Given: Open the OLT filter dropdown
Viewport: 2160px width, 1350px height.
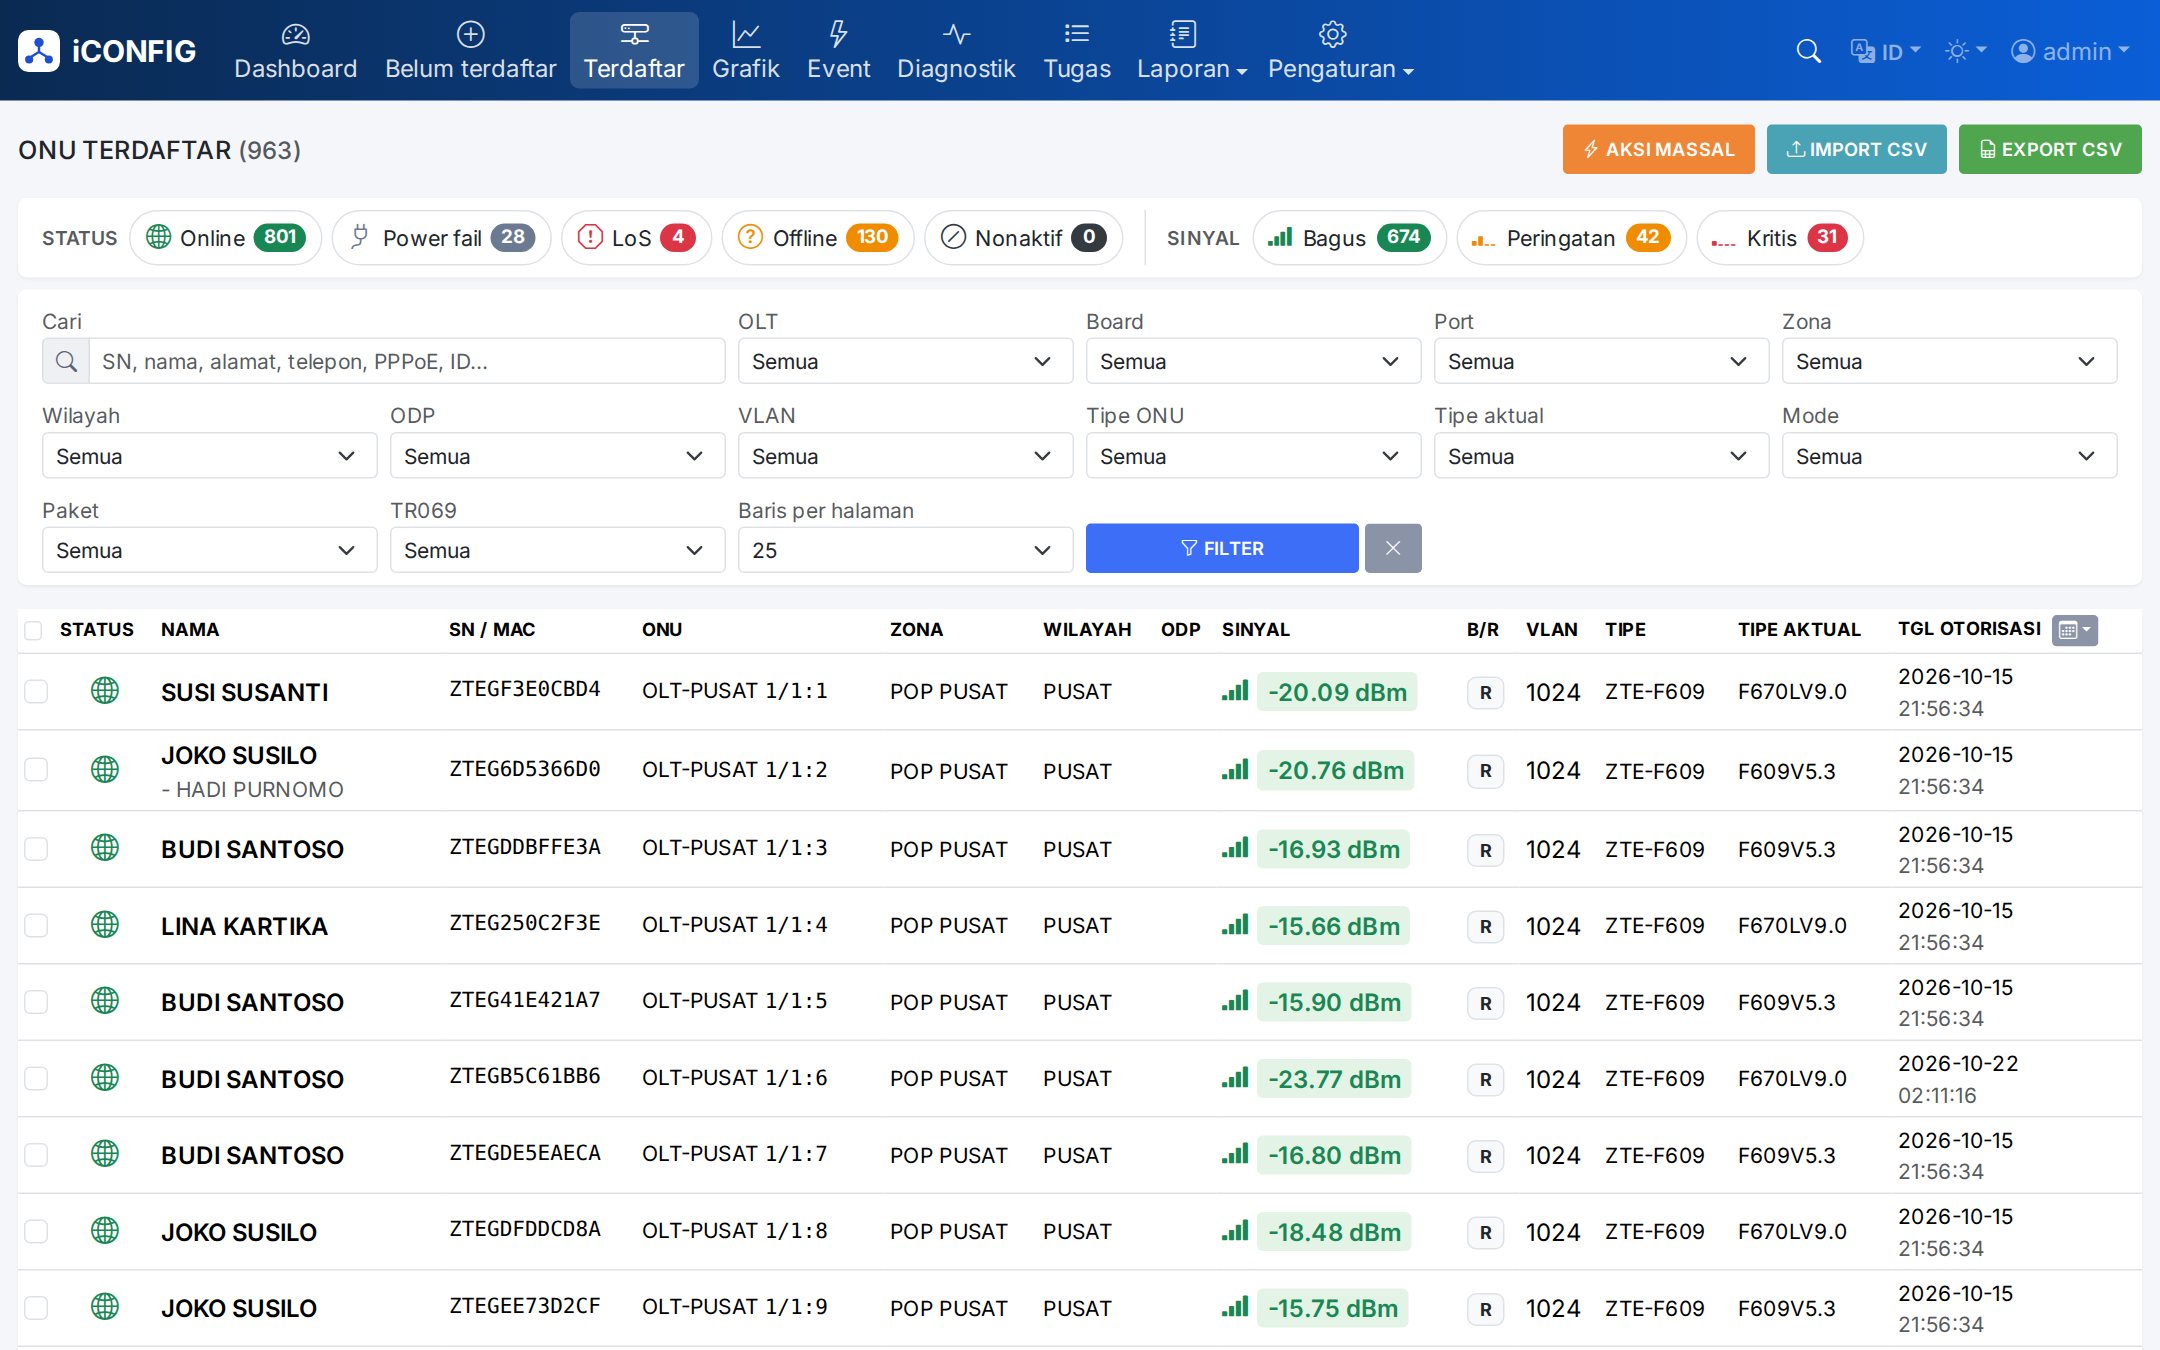Looking at the screenshot, I should pos(905,361).
